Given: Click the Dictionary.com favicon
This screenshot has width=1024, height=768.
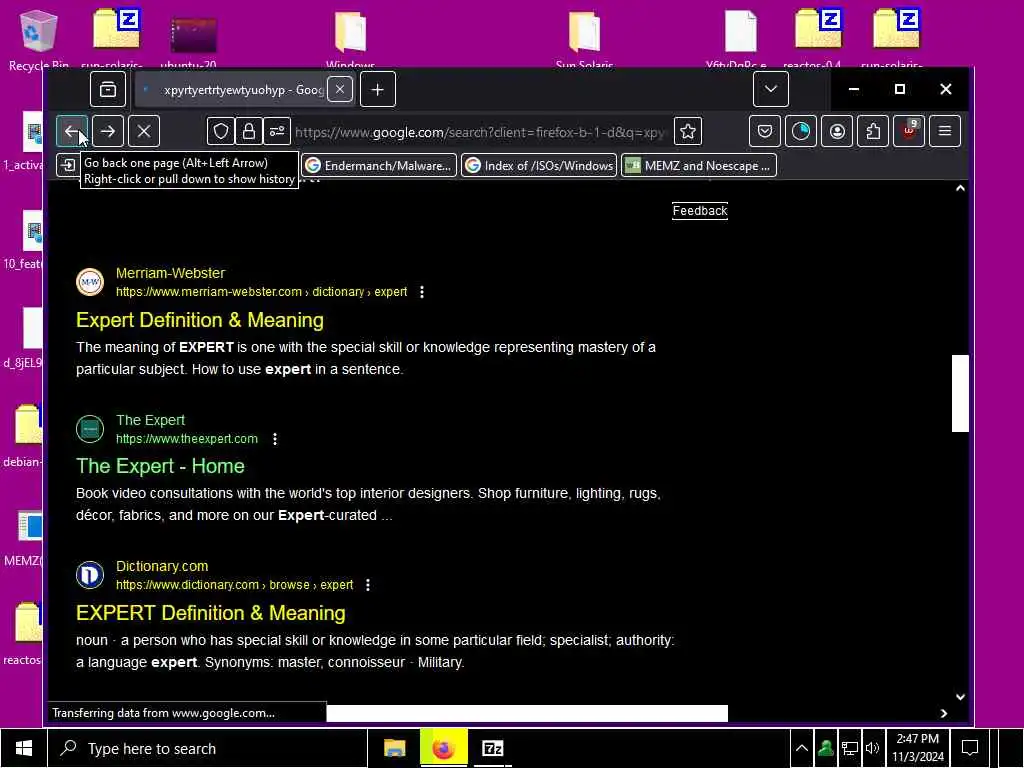Looking at the screenshot, I should pos(90,575).
